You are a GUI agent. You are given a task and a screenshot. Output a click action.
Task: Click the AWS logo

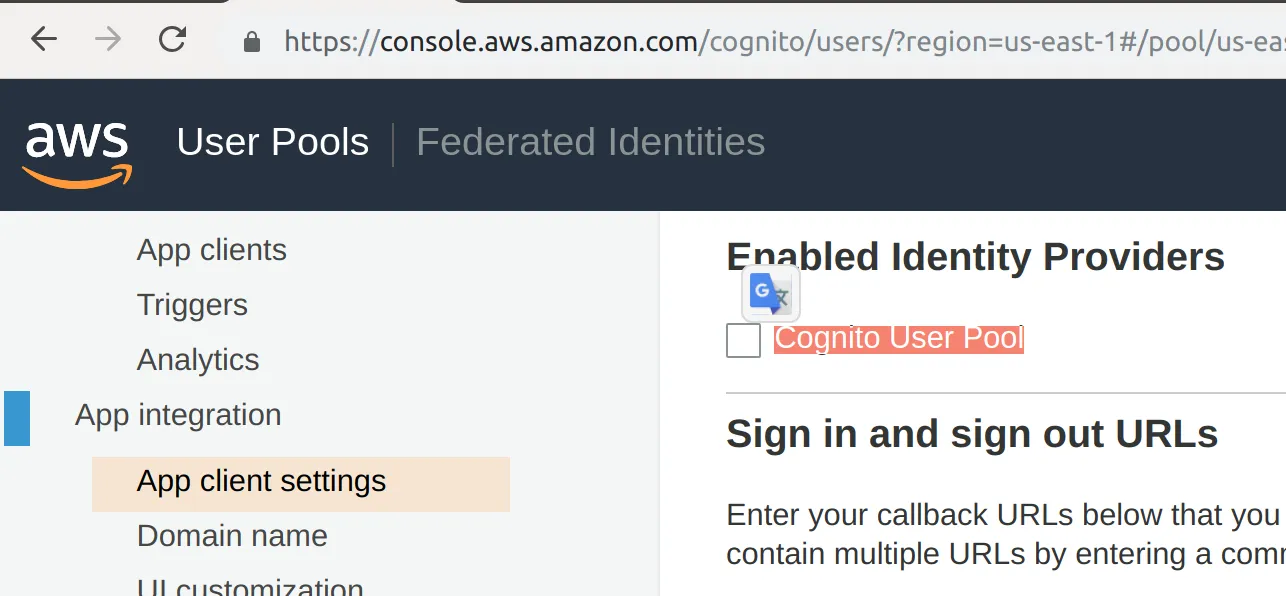tap(78, 153)
